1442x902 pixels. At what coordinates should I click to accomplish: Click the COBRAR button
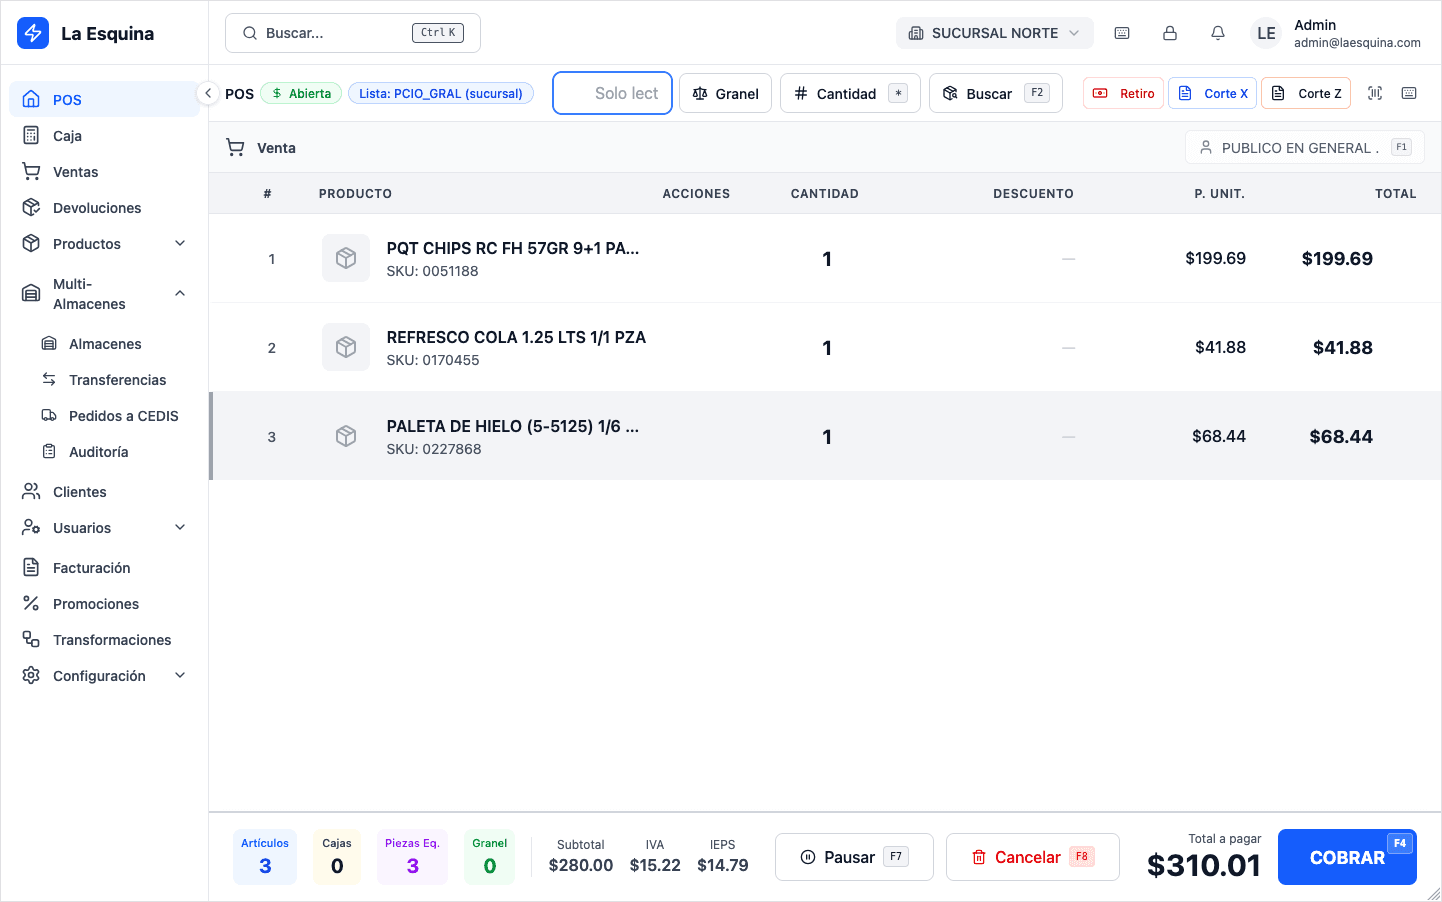1347,857
